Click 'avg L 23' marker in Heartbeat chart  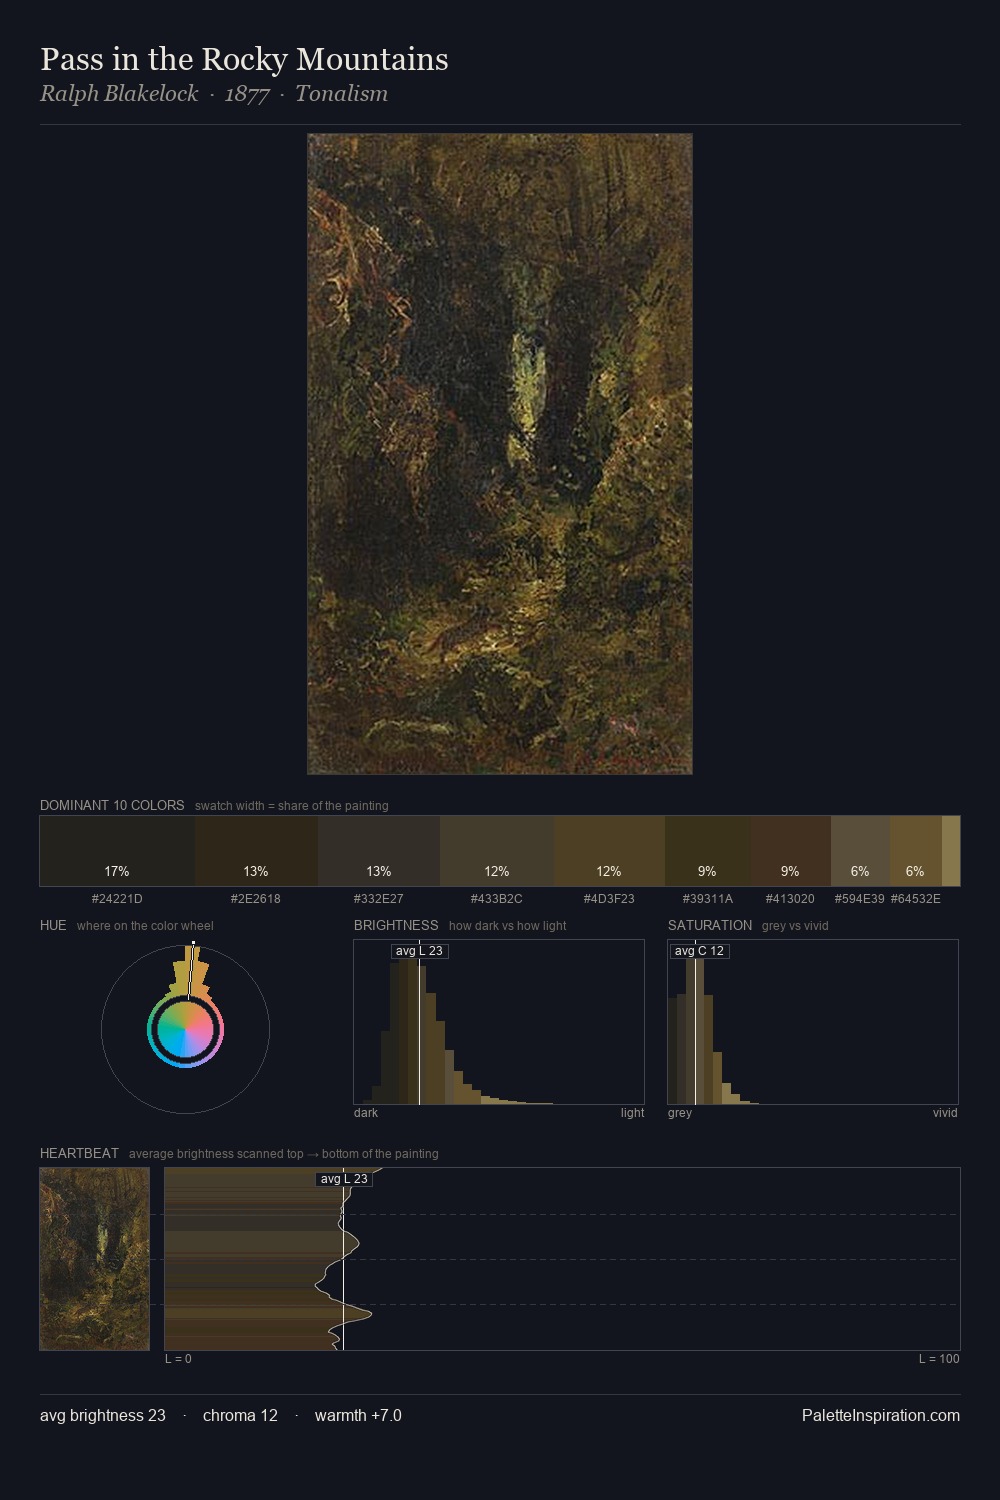tap(344, 1179)
